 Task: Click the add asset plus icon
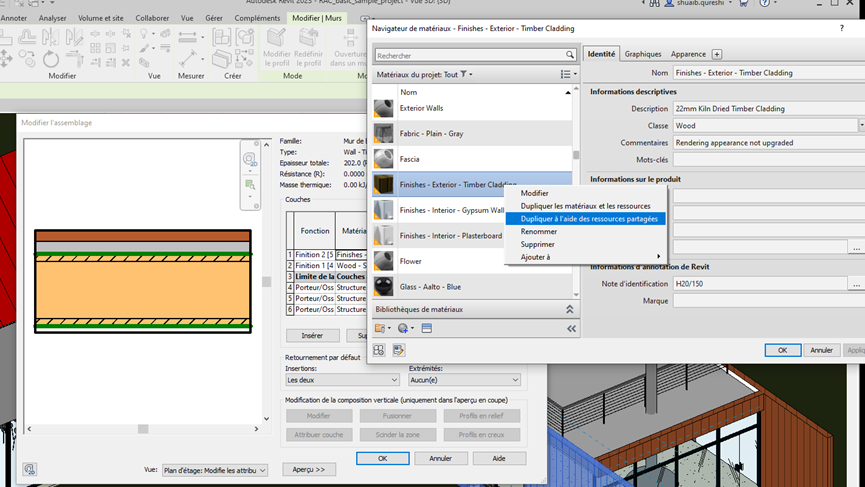pyautogui.click(x=717, y=54)
